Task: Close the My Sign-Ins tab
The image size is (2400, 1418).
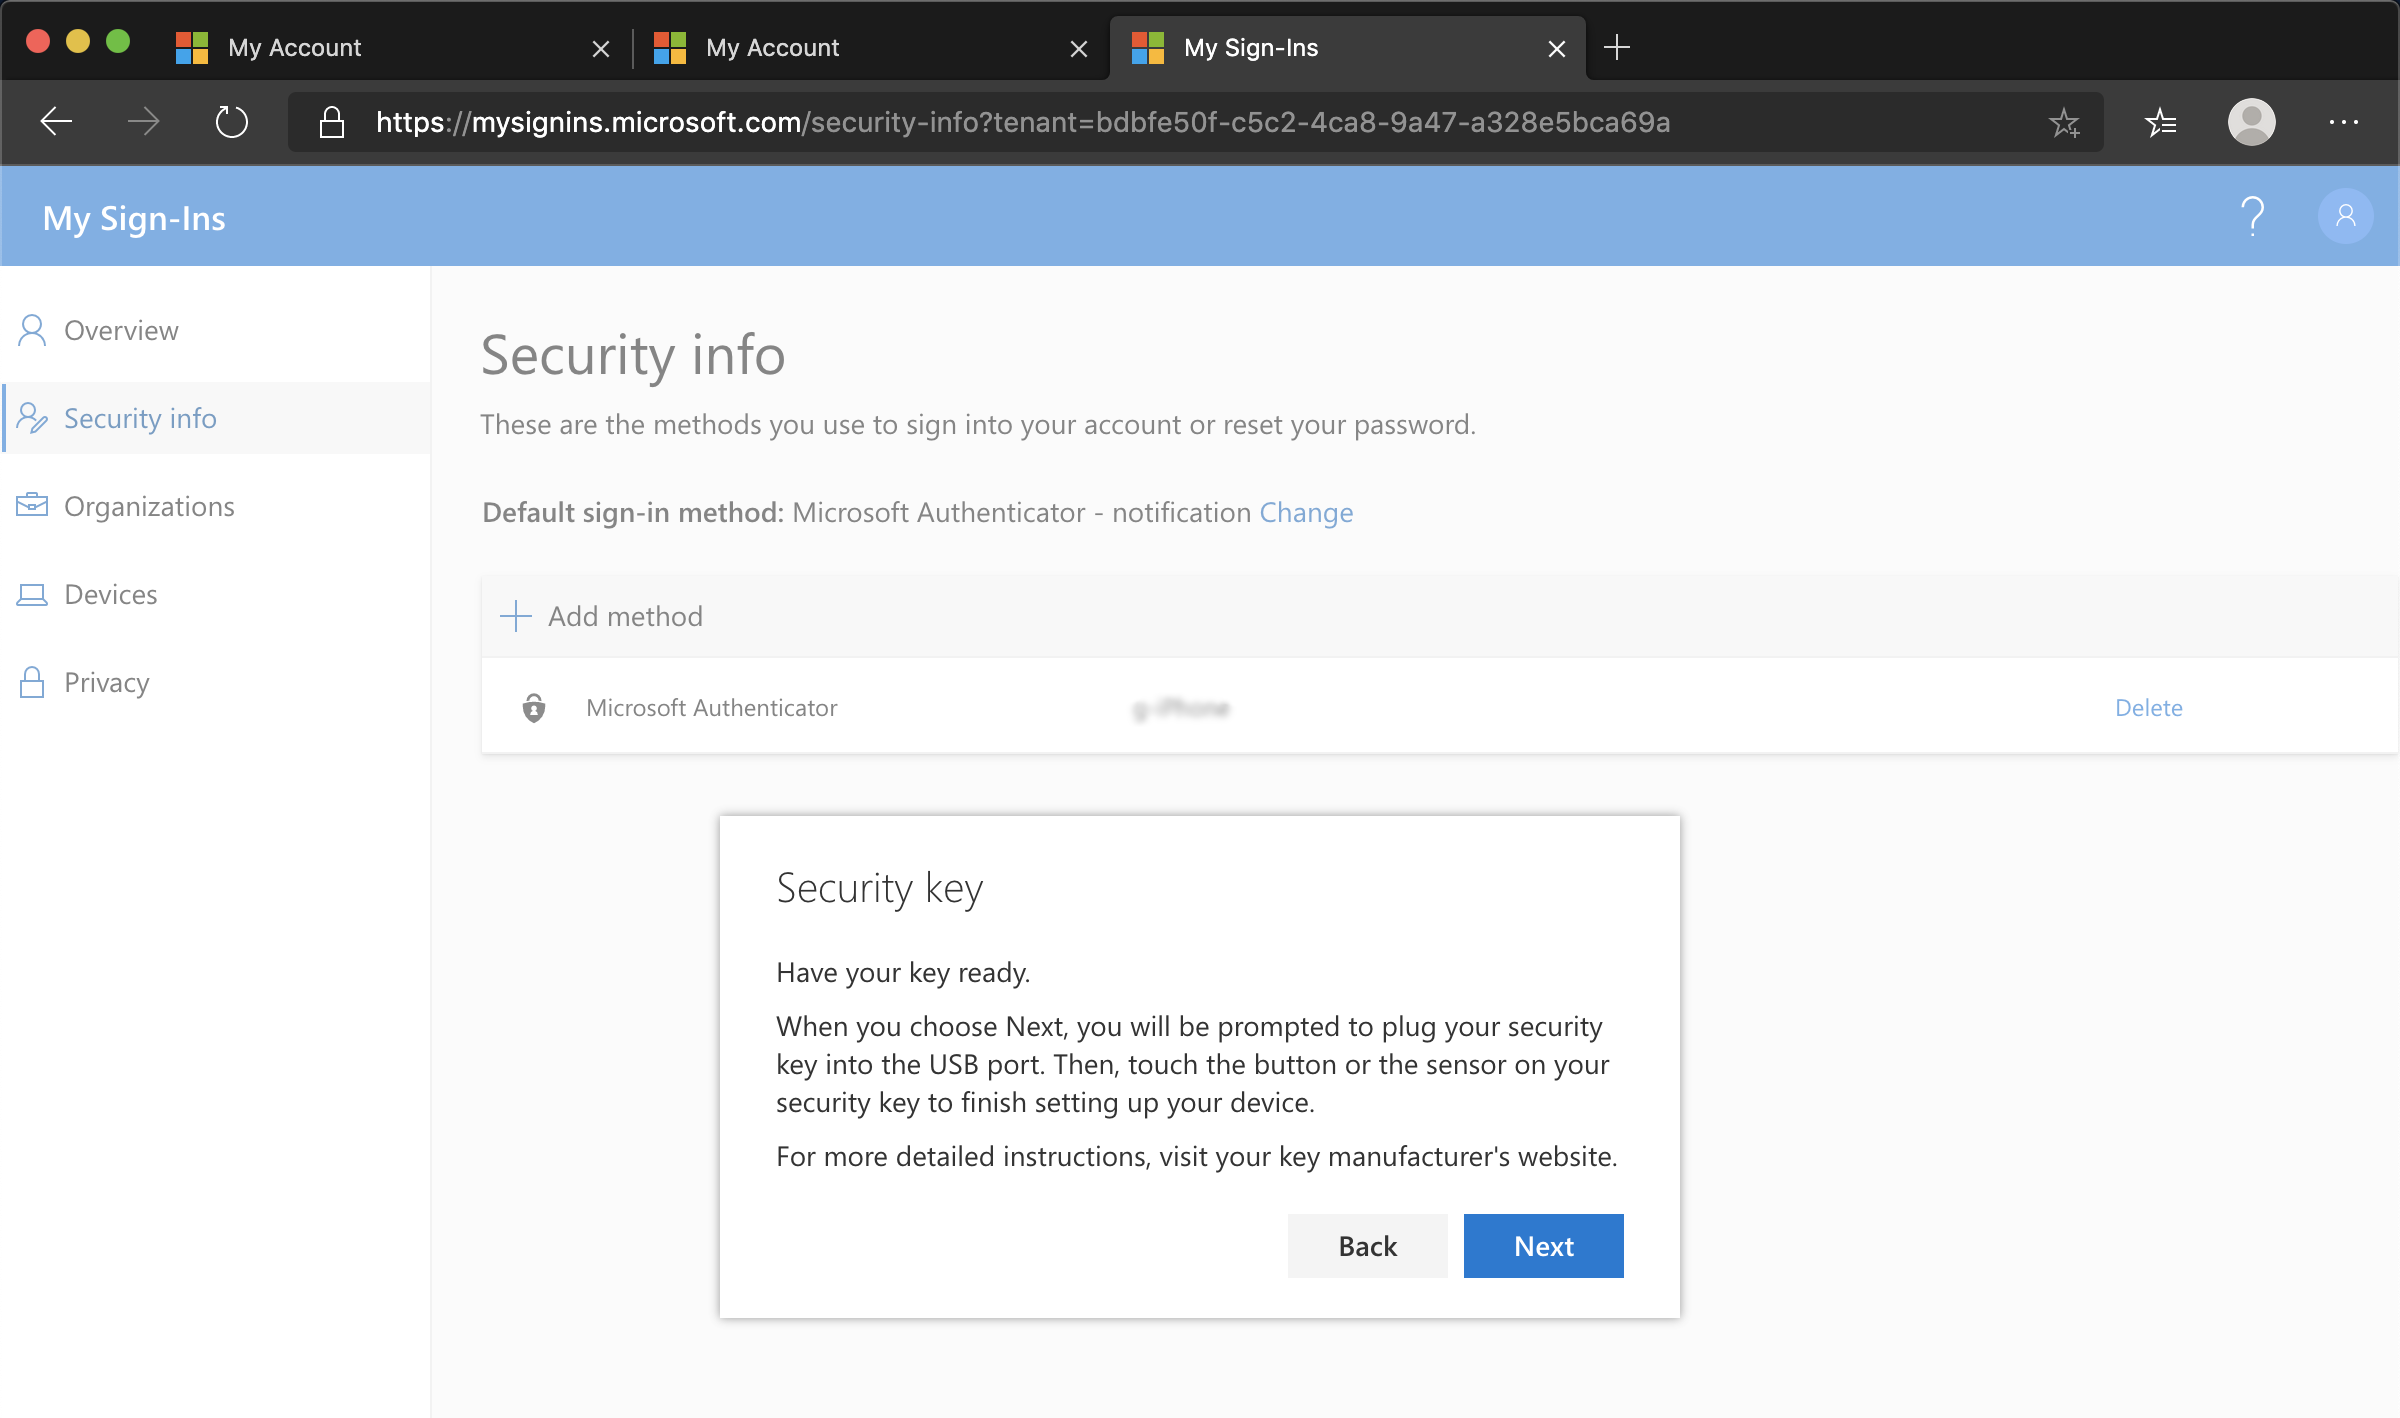Action: tap(1556, 48)
